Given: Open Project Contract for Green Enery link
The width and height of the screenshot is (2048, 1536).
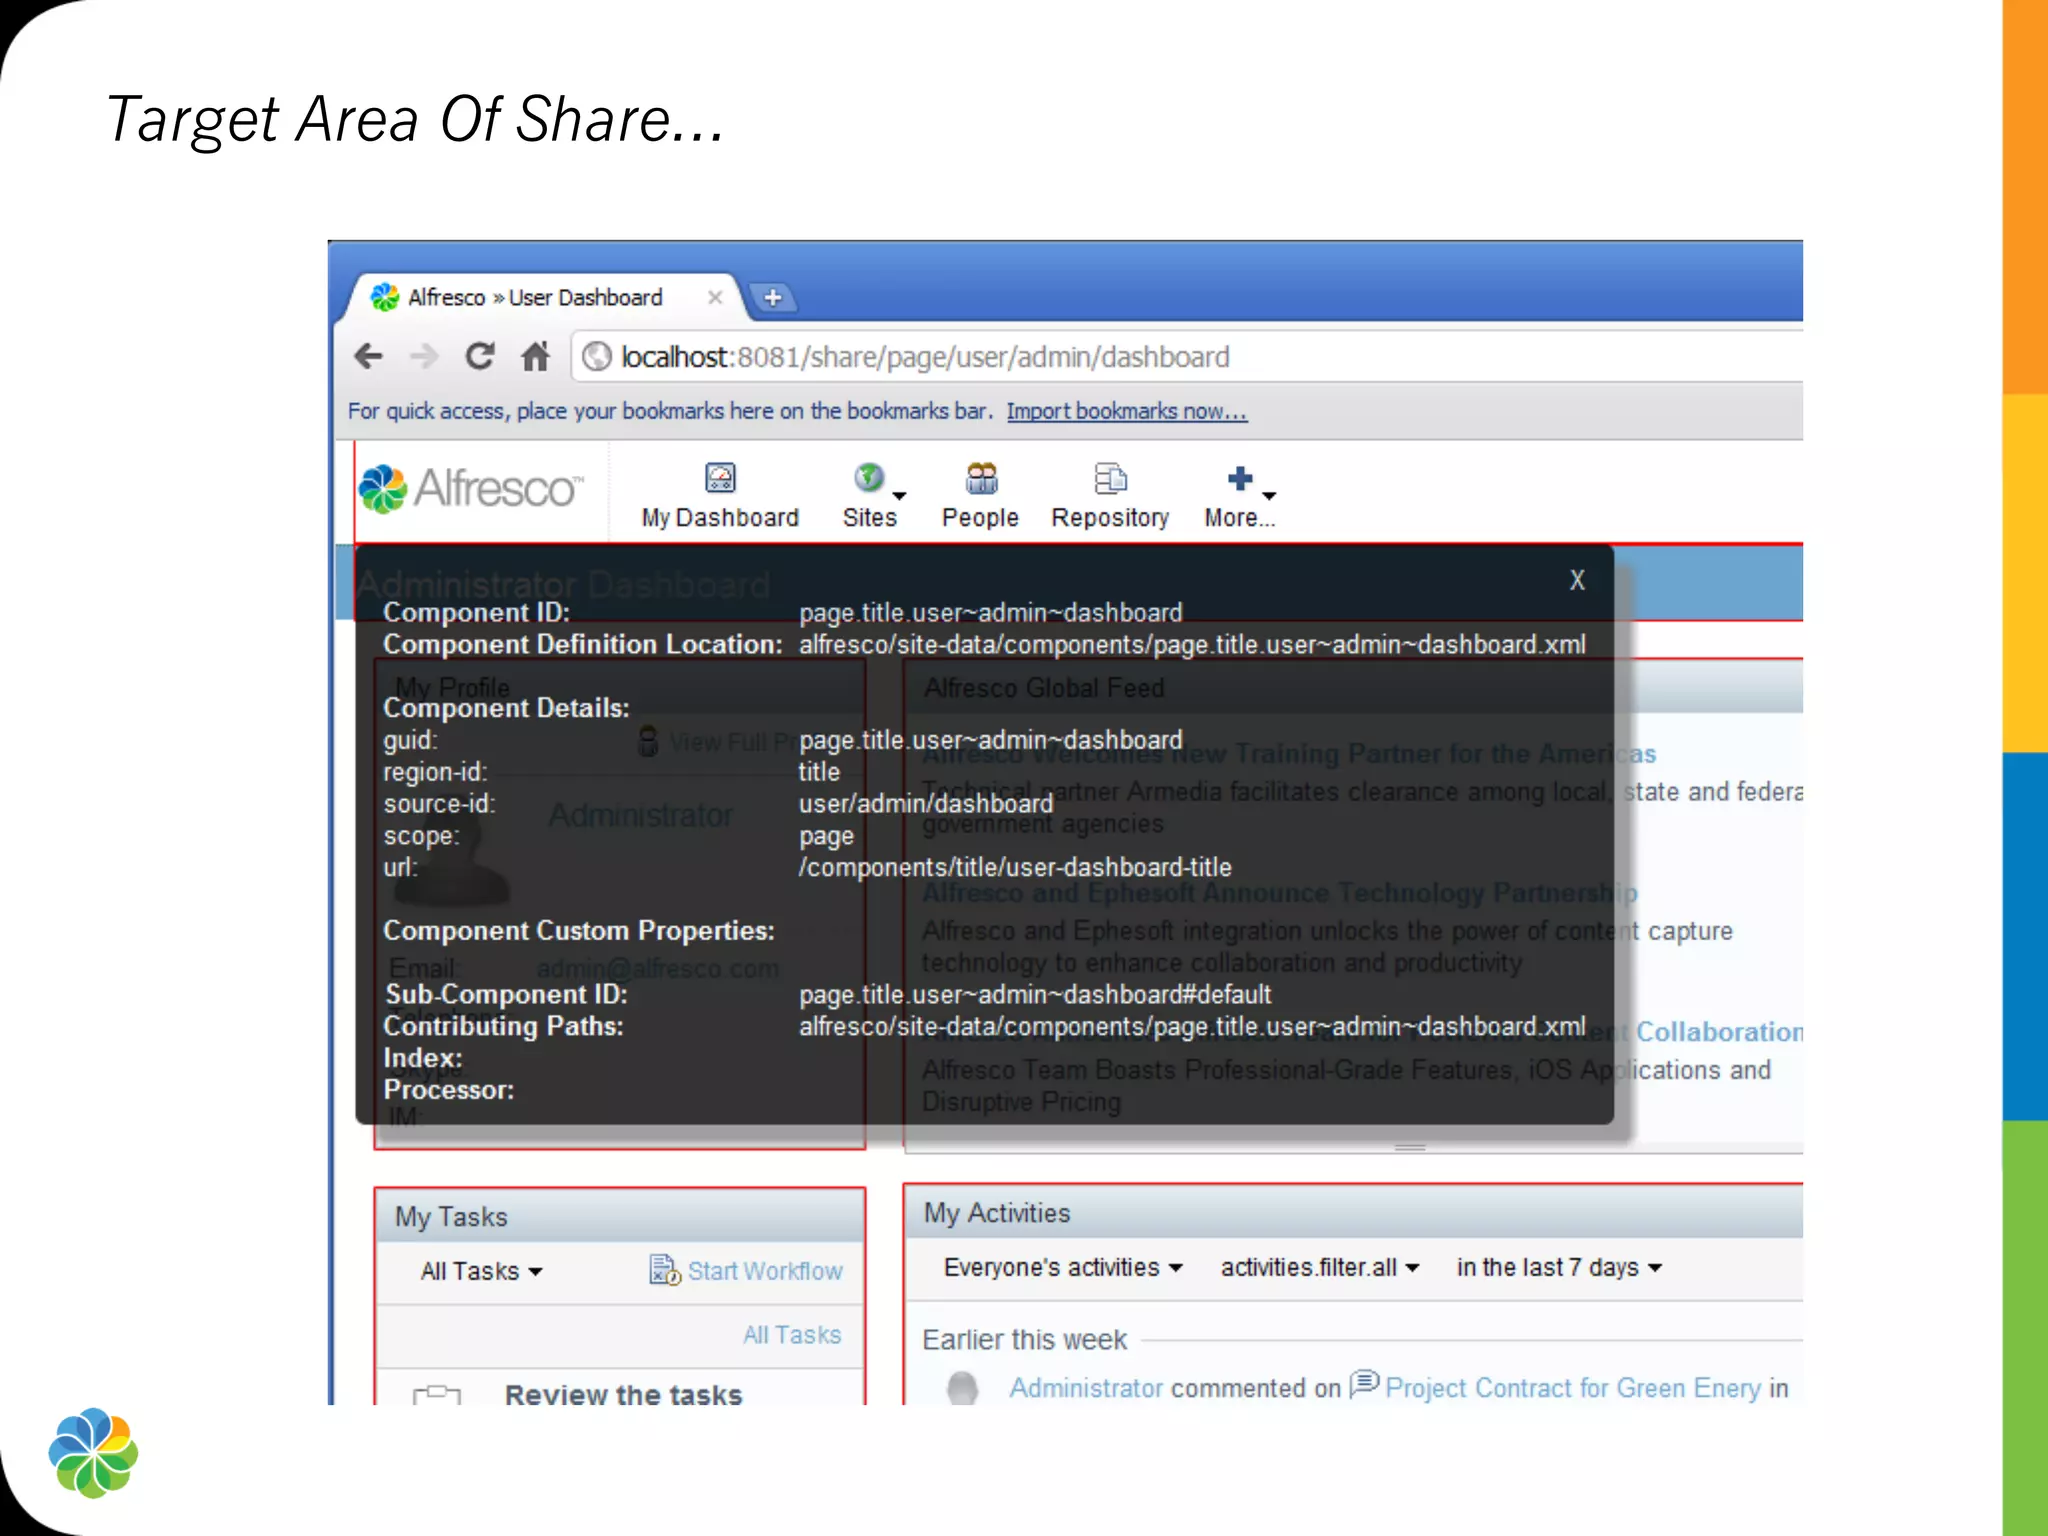Looking at the screenshot, I should click(x=1573, y=1388).
